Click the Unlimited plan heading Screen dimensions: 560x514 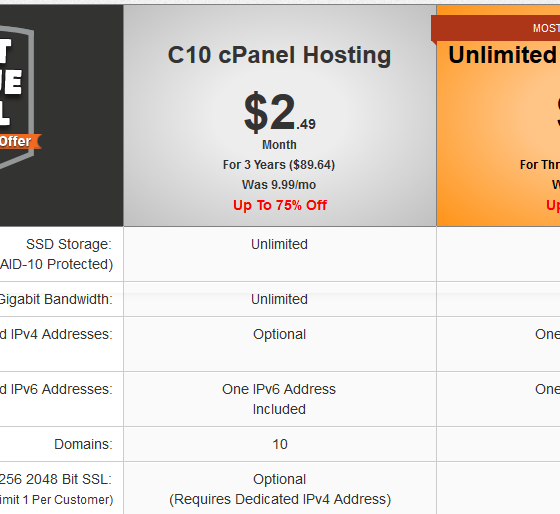coord(504,55)
